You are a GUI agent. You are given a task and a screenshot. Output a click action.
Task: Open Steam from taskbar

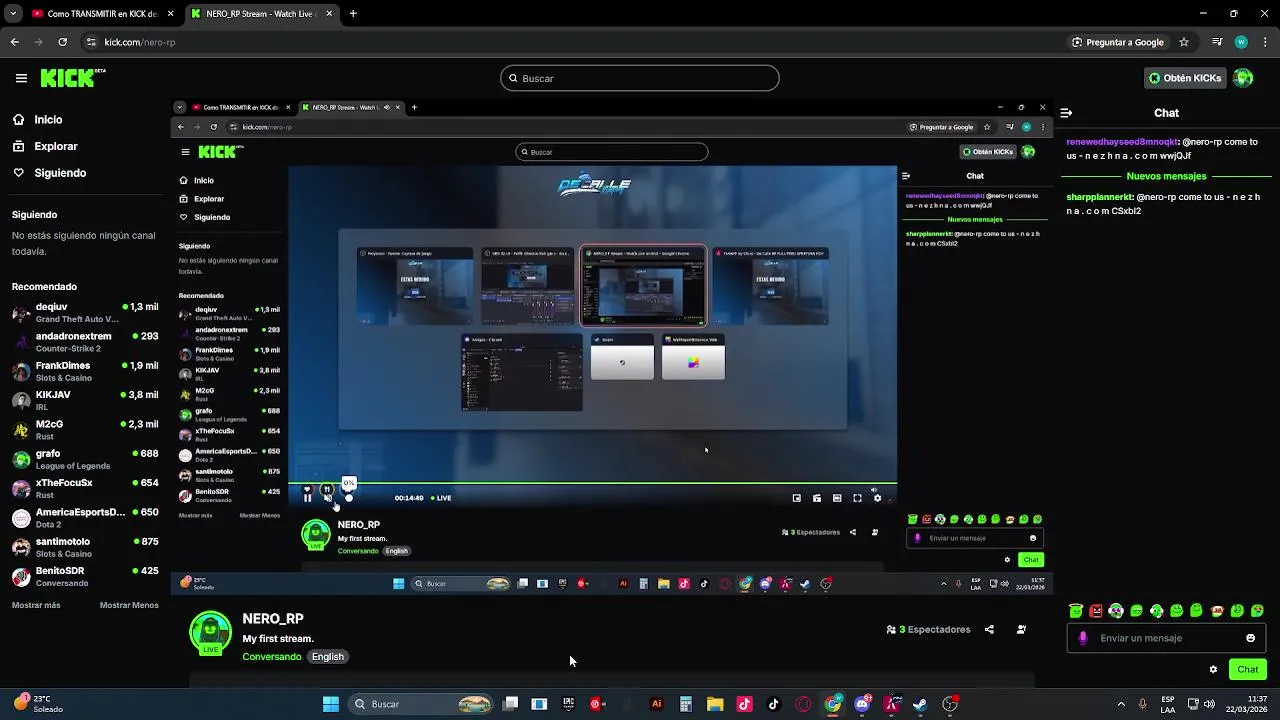921,704
